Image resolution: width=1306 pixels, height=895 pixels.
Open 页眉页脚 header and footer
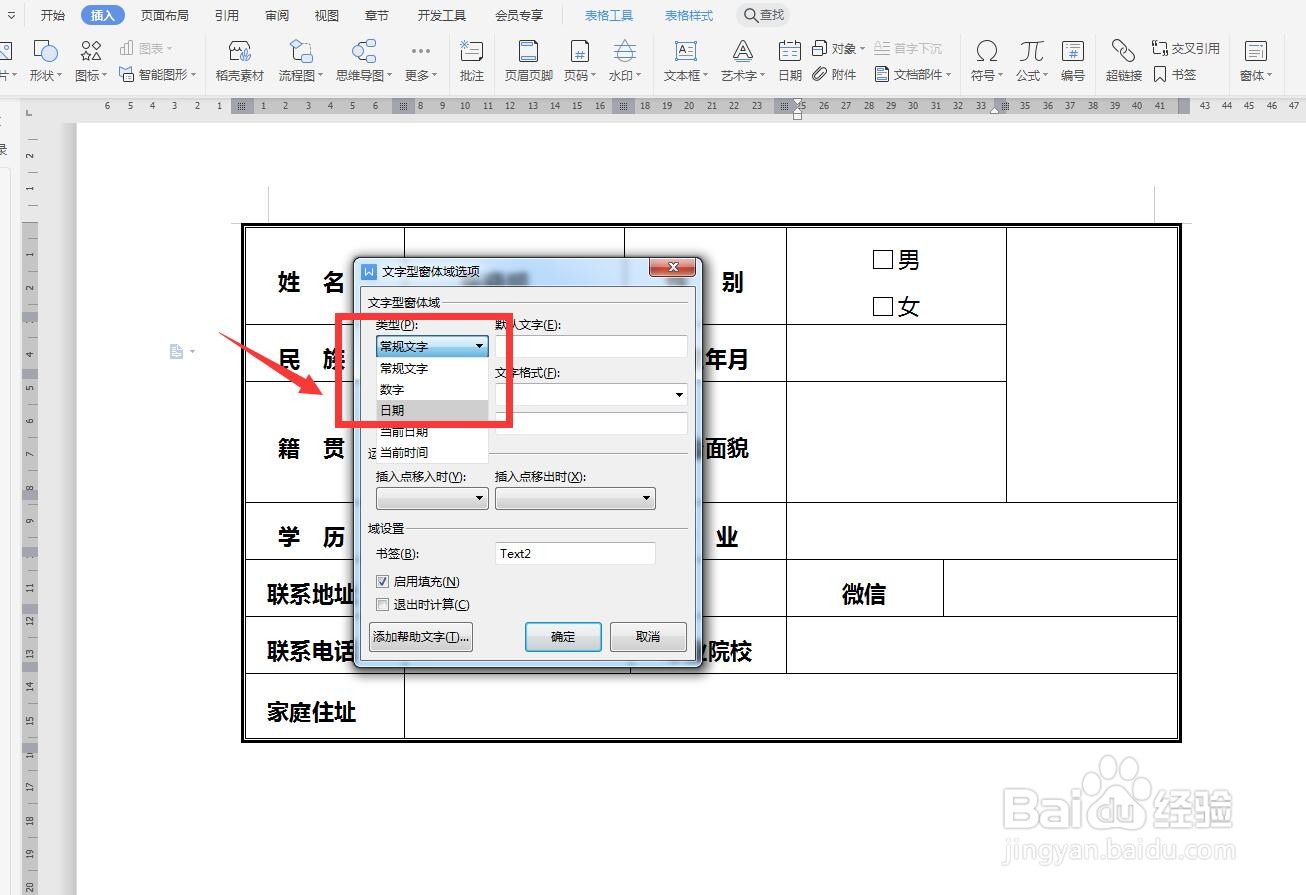[528, 61]
